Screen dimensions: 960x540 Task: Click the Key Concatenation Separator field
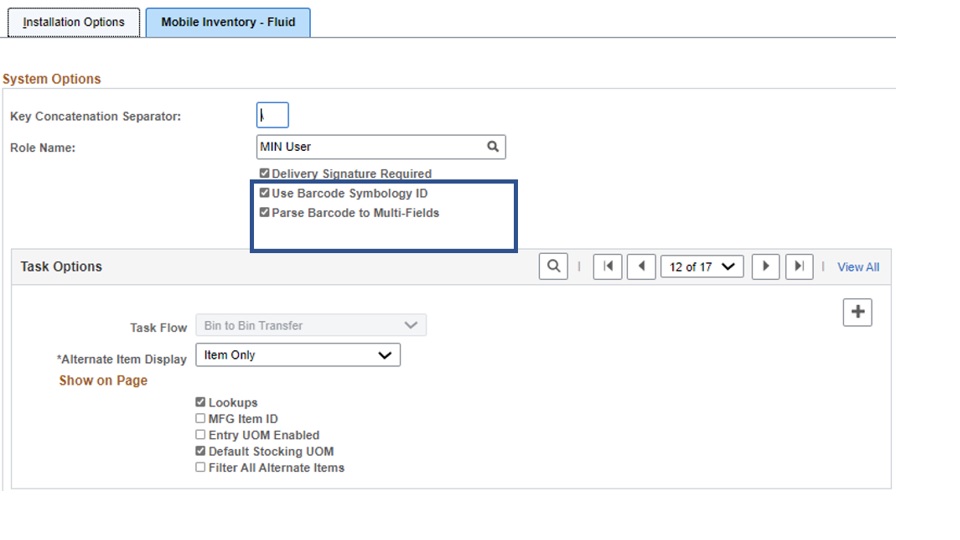click(x=273, y=116)
